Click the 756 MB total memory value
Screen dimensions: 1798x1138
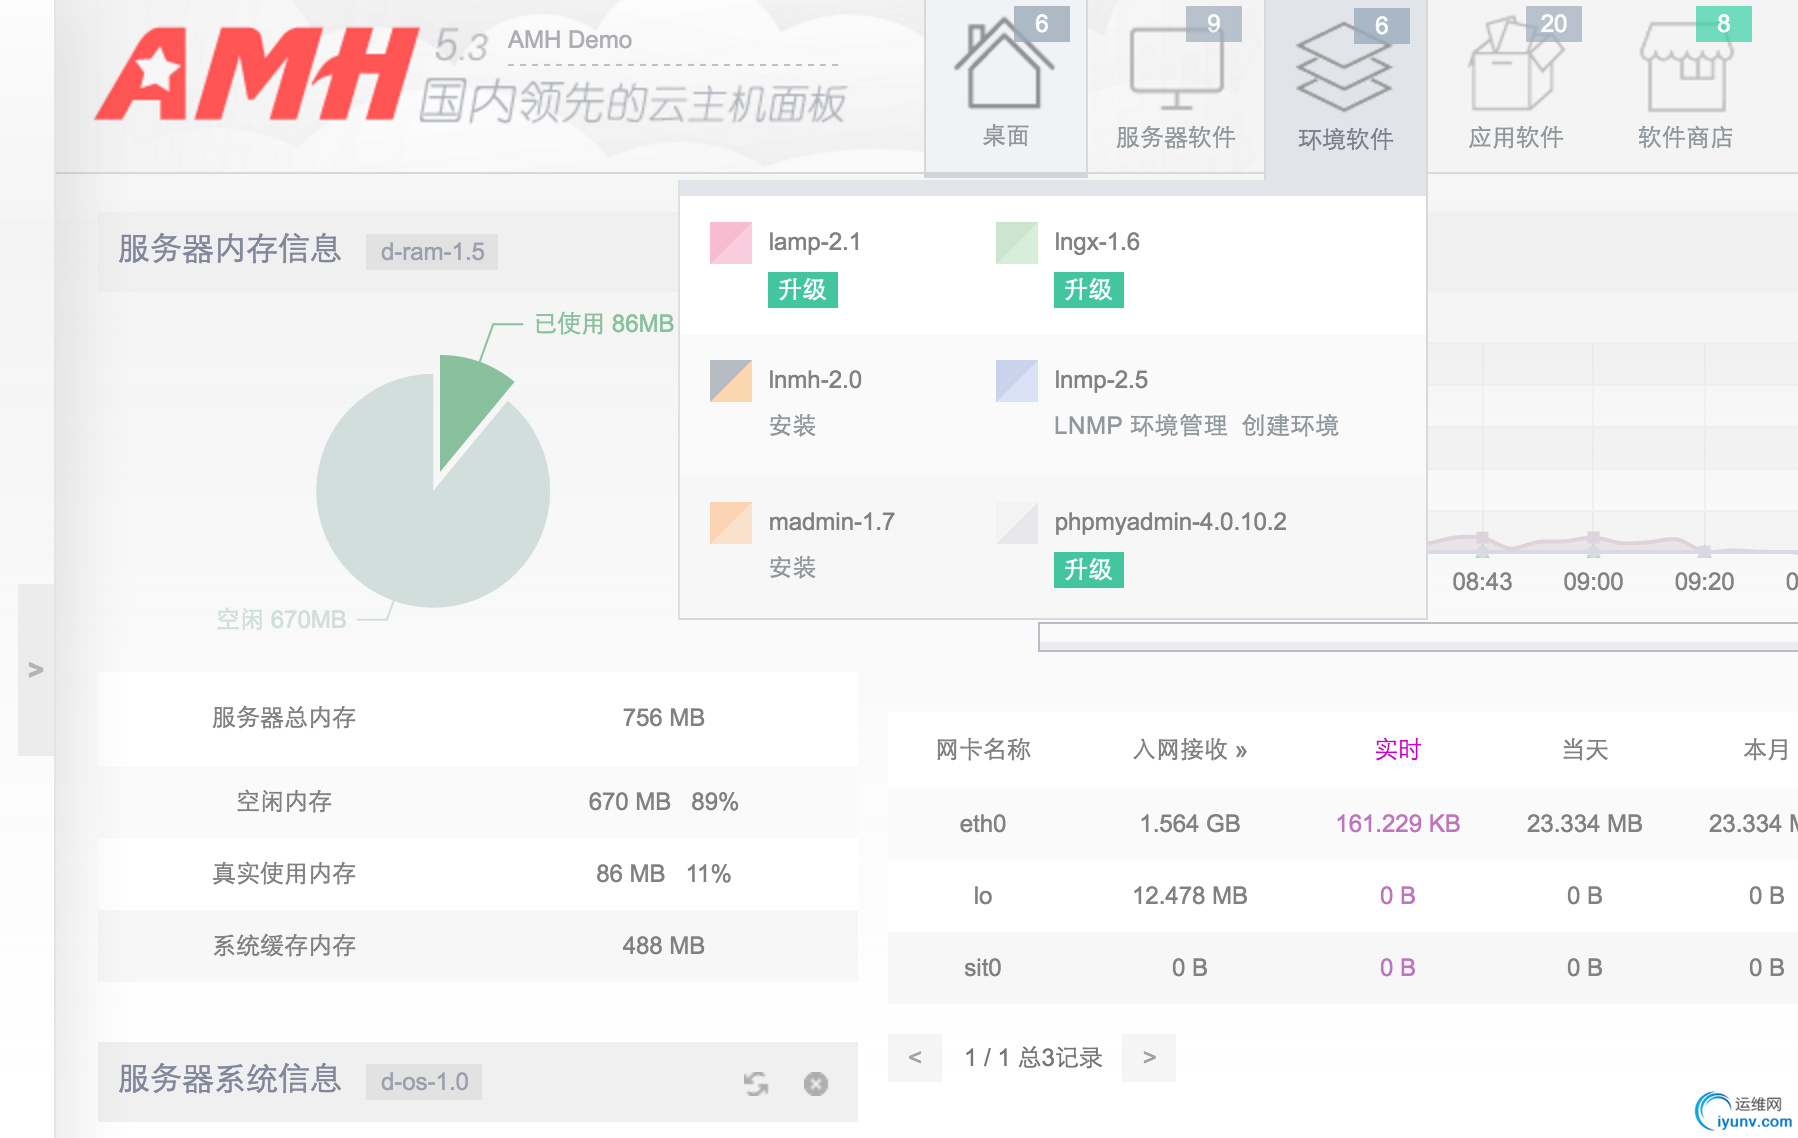pos(664,718)
